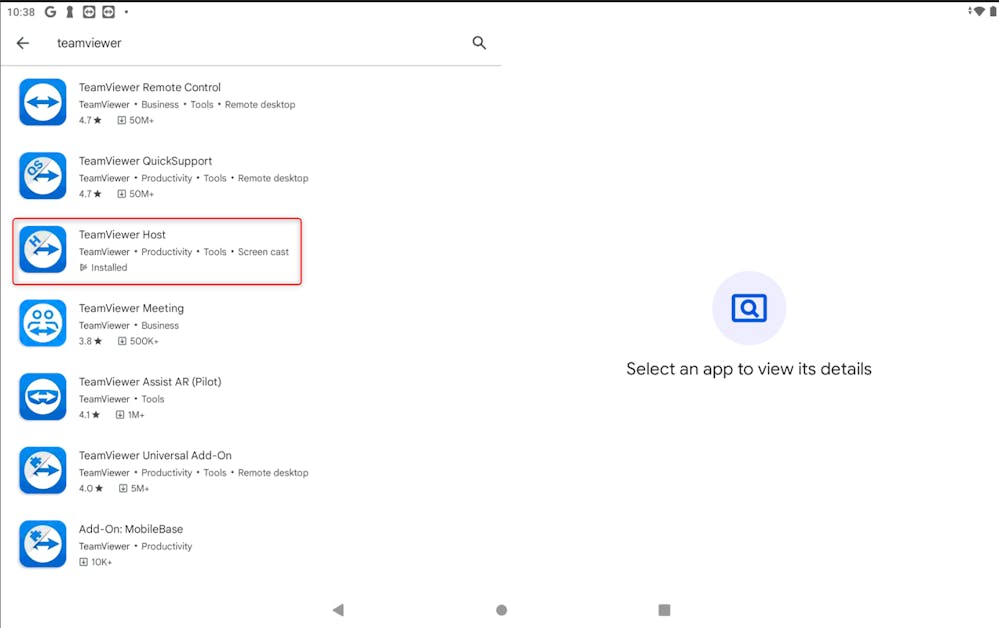
Task: Open the TeamViewer QuickSupport app icon
Action: [43, 176]
